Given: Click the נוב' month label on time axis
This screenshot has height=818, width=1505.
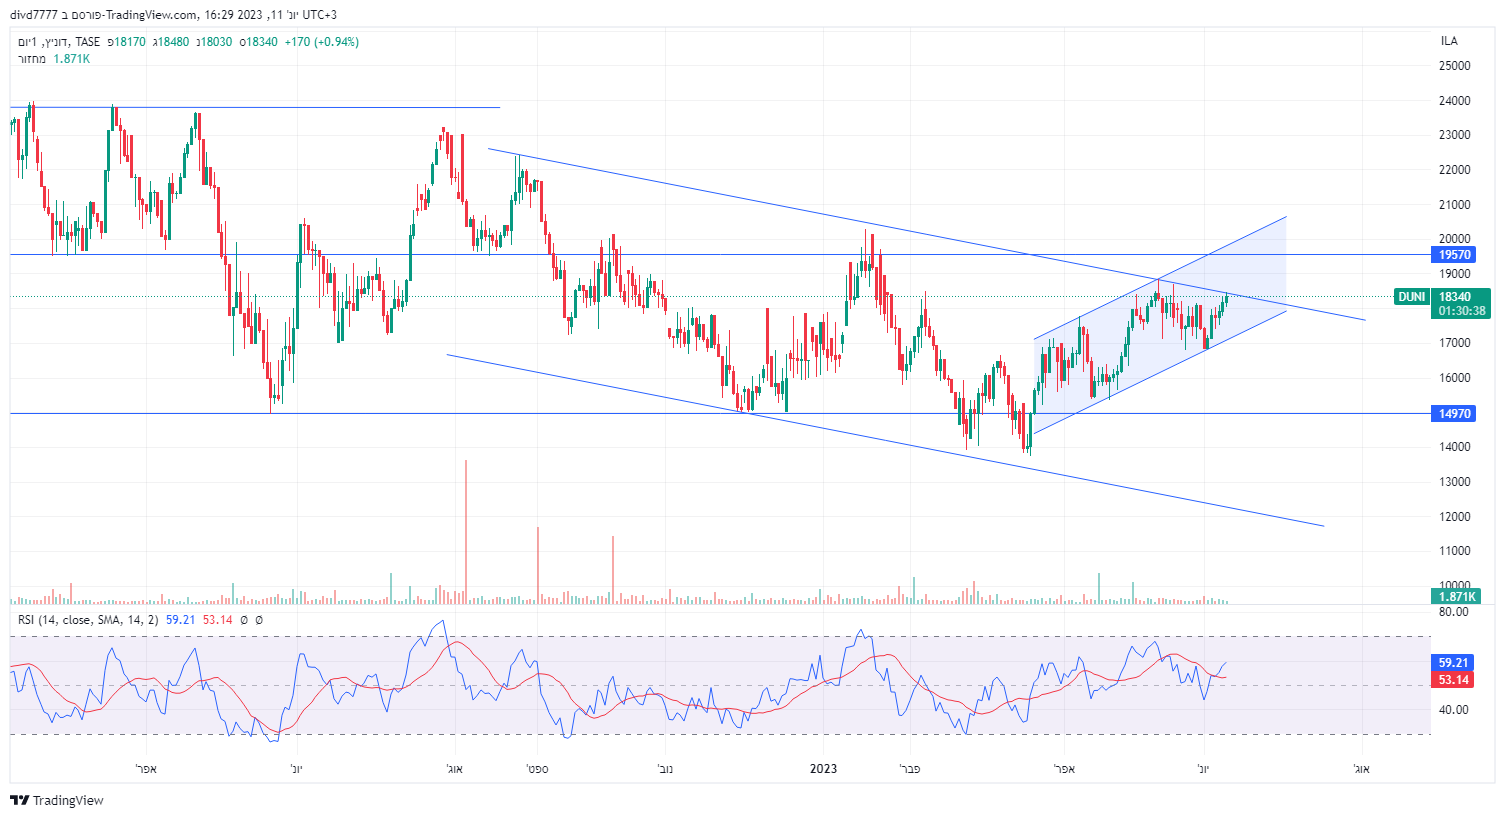Looking at the screenshot, I should click(x=665, y=769).
